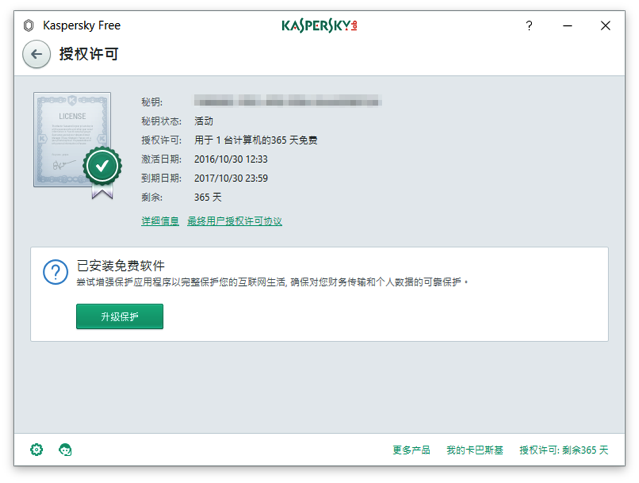Go back with the arrow button
This screenshot has width=639, height=483.
37,54
